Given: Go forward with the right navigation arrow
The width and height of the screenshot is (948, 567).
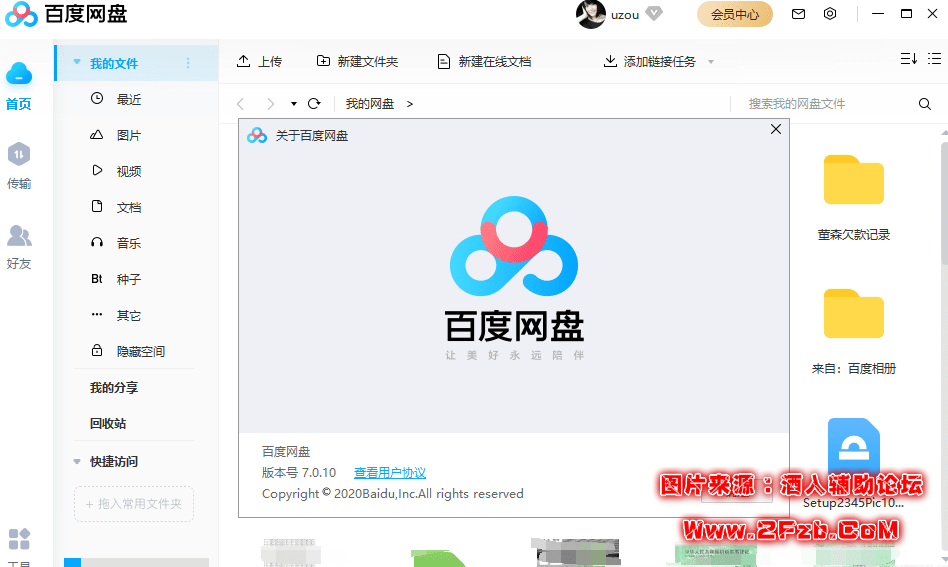Looking at the screenshot, I should click(270, 104).
